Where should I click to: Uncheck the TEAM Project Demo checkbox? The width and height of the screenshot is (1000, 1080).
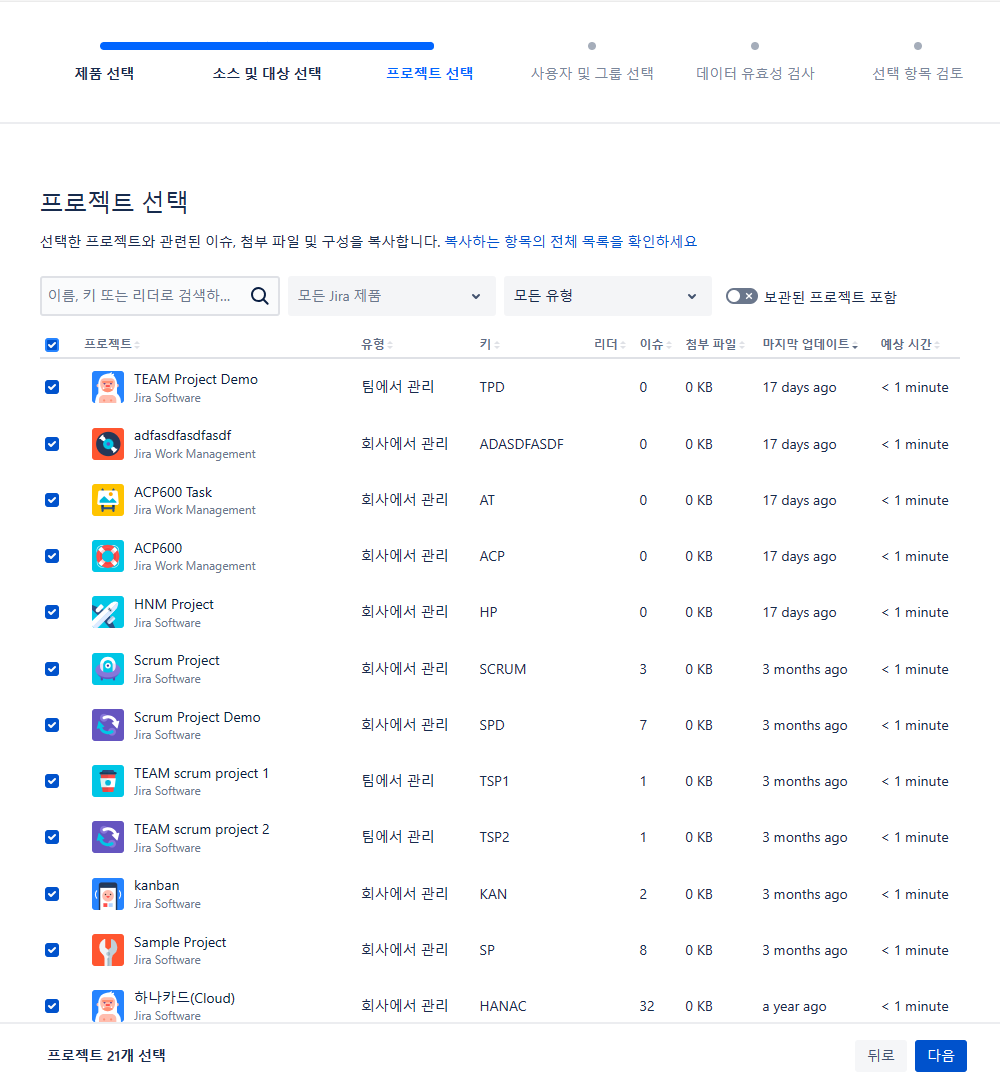coord(52,387)
